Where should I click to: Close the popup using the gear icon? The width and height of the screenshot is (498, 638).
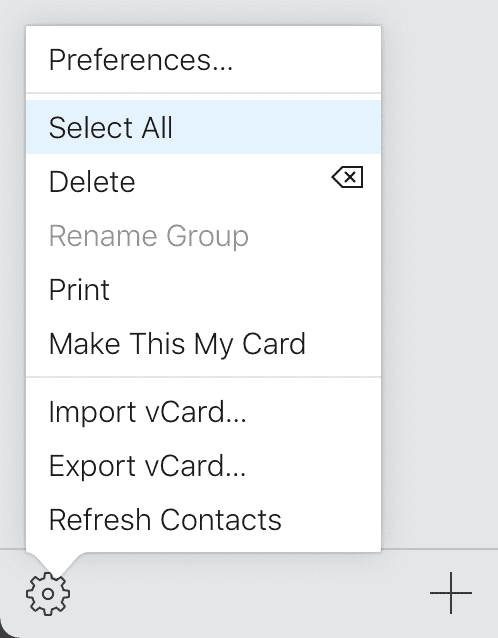[48, 594]
